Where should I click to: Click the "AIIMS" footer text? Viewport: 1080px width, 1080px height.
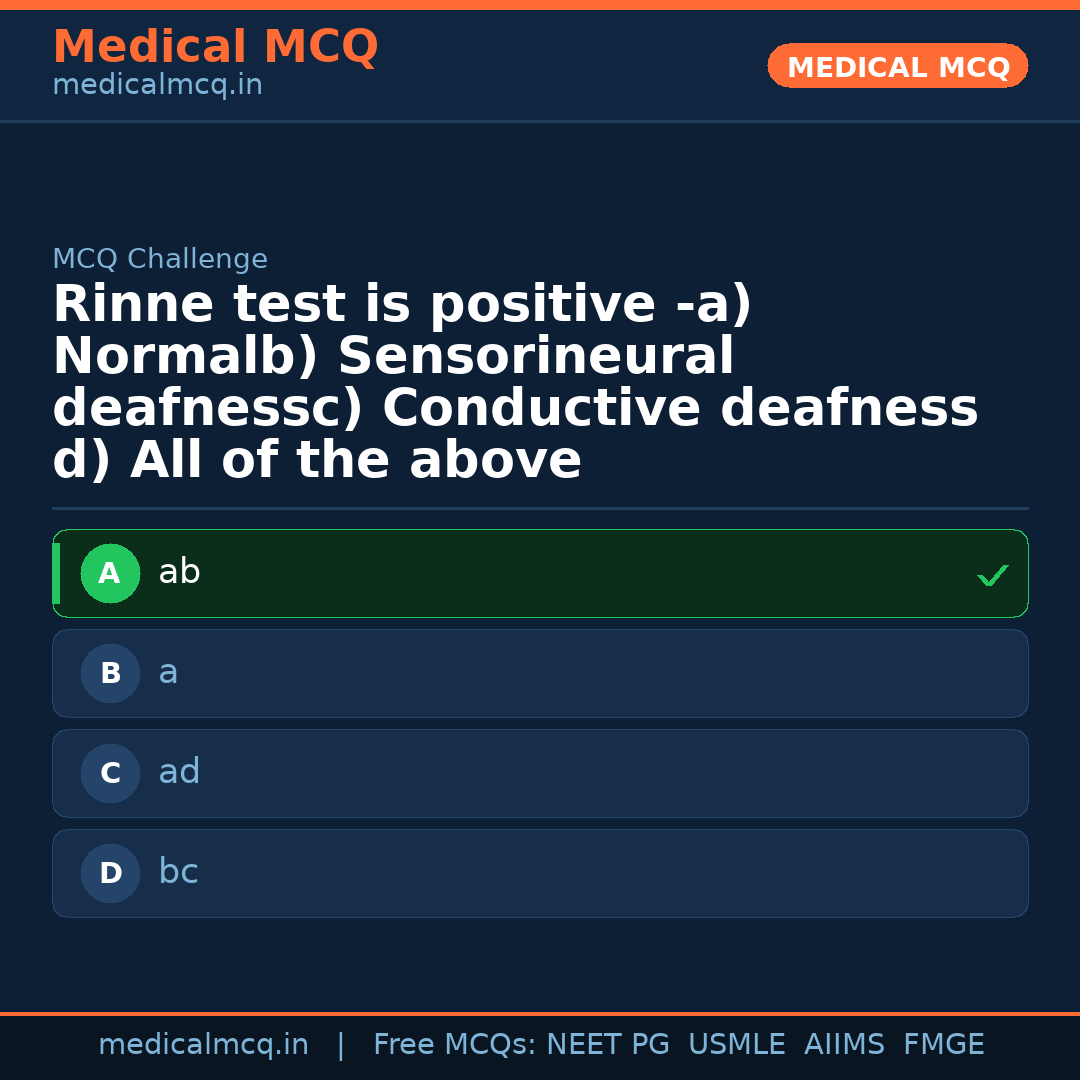point(844,1045)
